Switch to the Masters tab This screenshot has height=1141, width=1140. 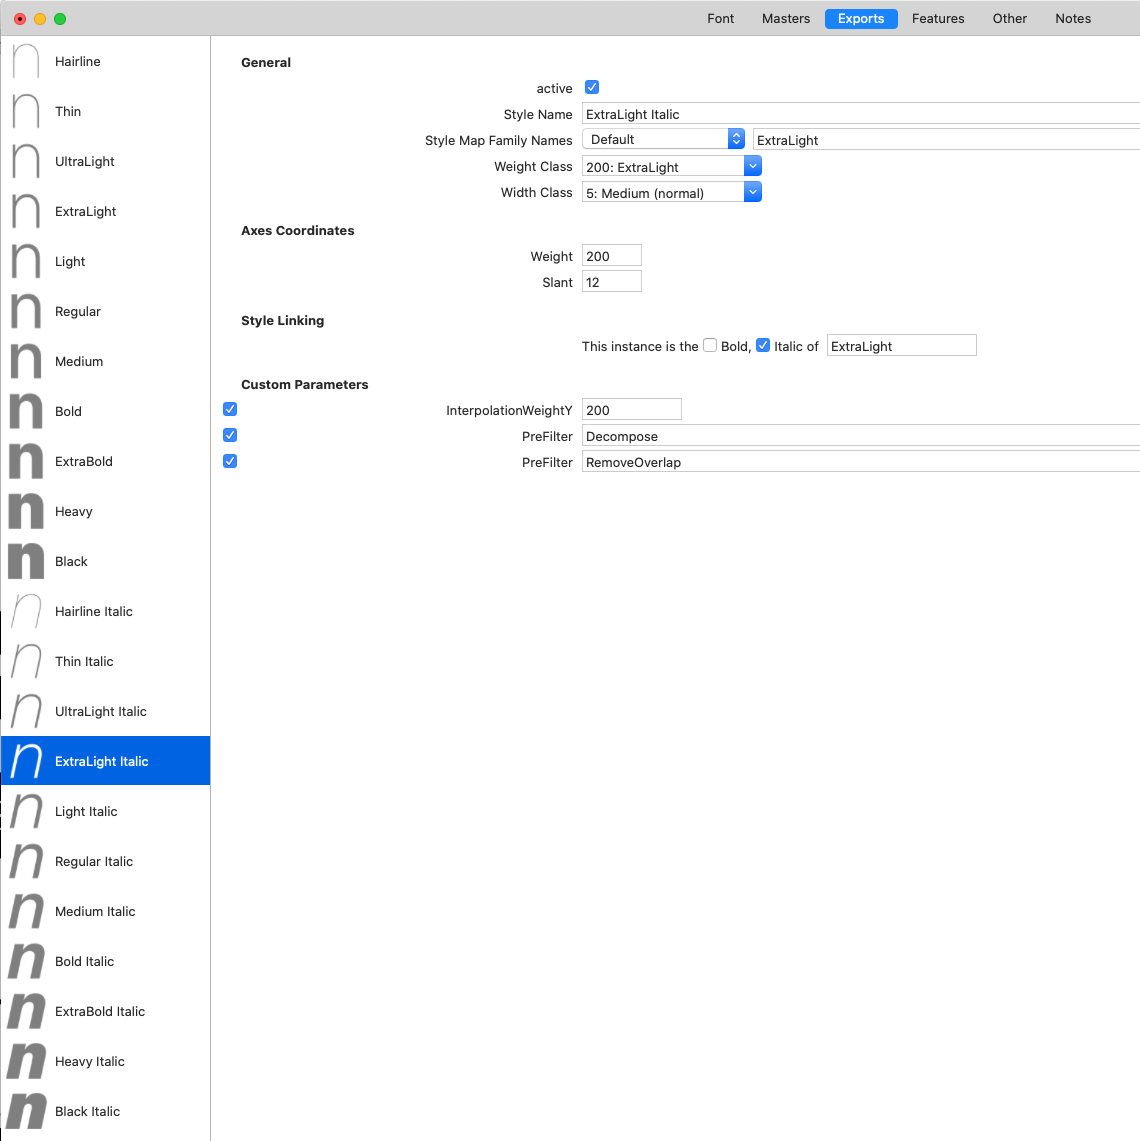click(x=785, y=18)
